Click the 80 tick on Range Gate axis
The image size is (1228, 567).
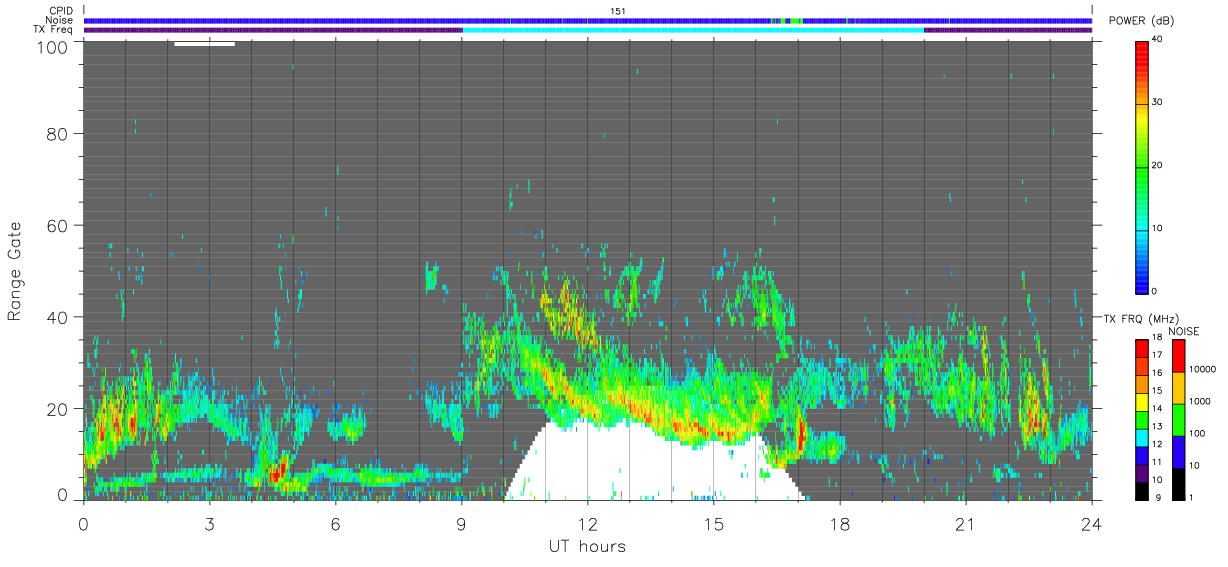pyautogui.click(x=55, y=133)
